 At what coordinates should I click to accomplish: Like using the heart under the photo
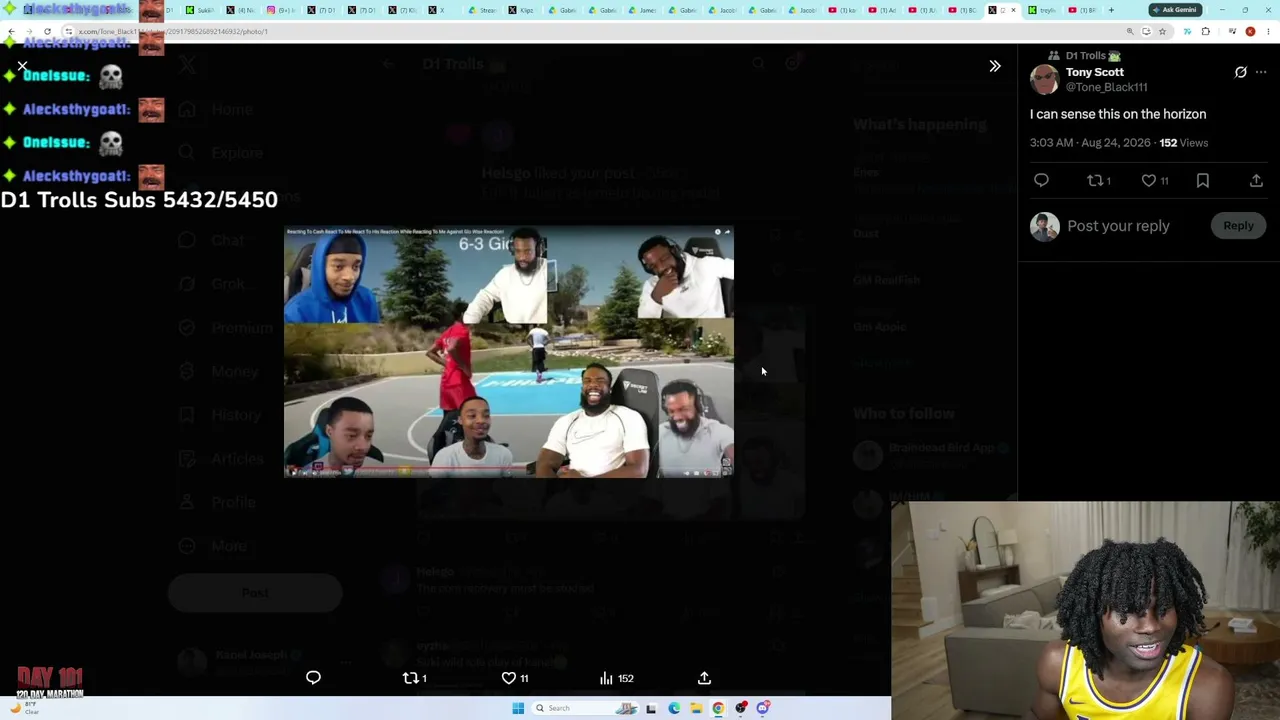pos(509,678)
